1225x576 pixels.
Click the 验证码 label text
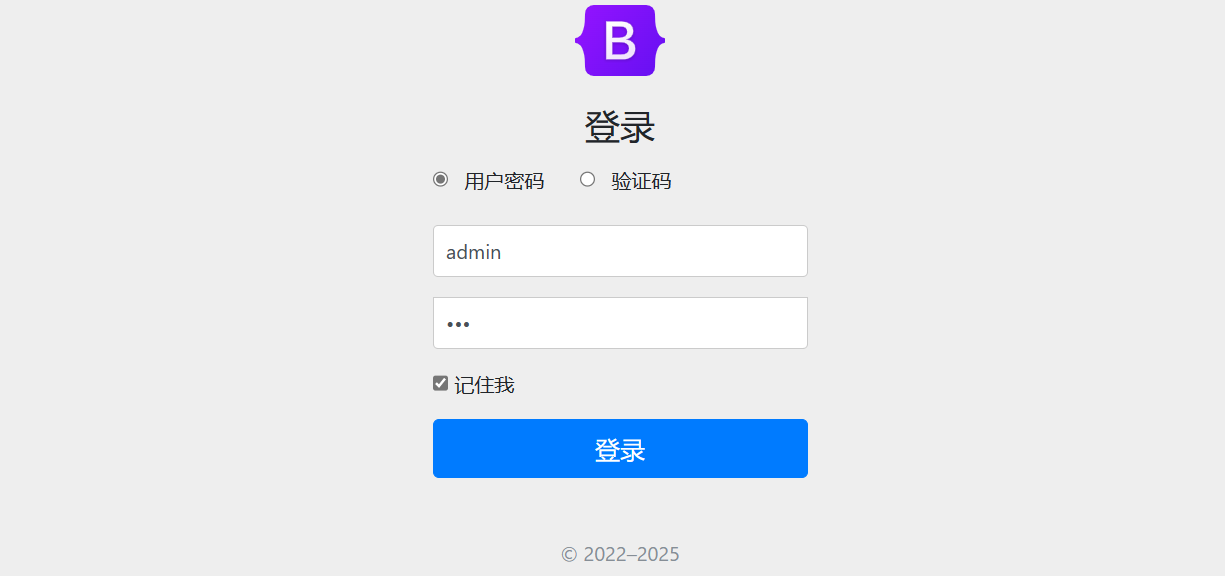[642, 181]
